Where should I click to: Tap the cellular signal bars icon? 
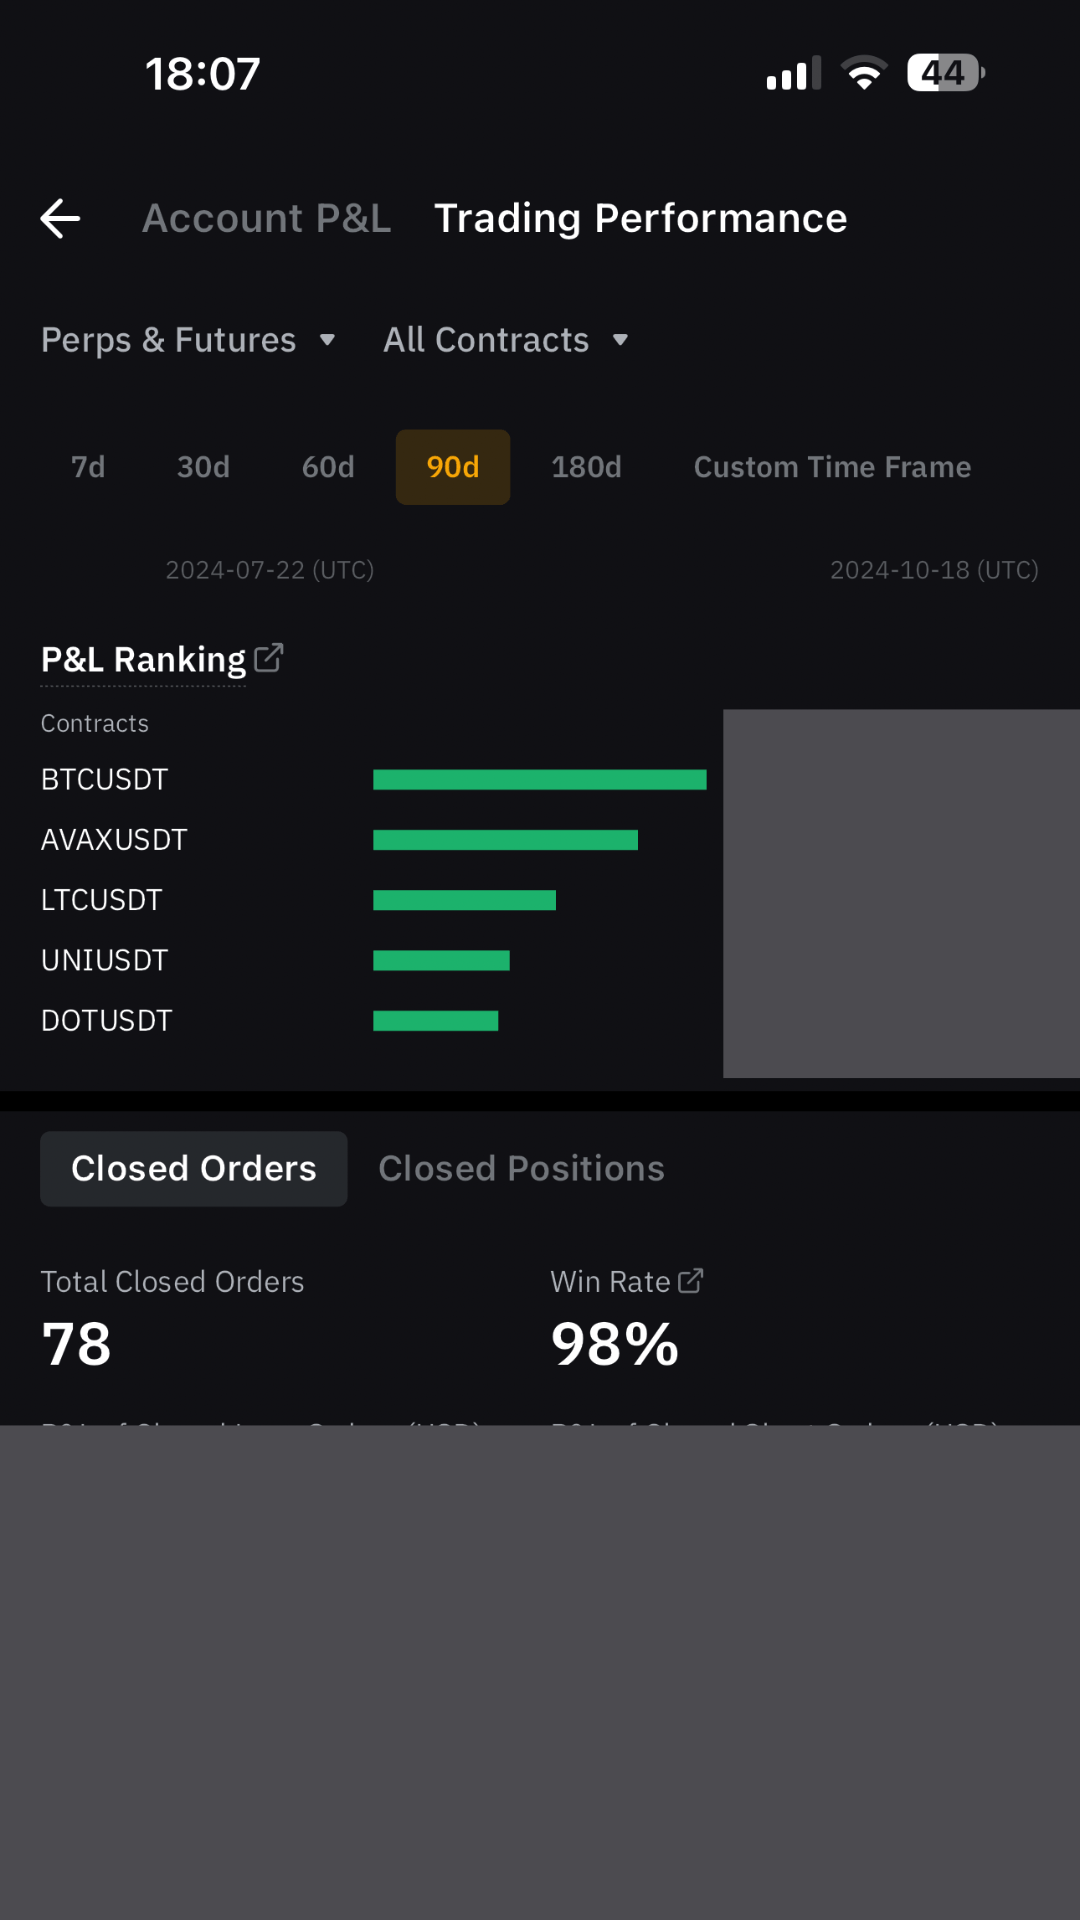point(793,74)
